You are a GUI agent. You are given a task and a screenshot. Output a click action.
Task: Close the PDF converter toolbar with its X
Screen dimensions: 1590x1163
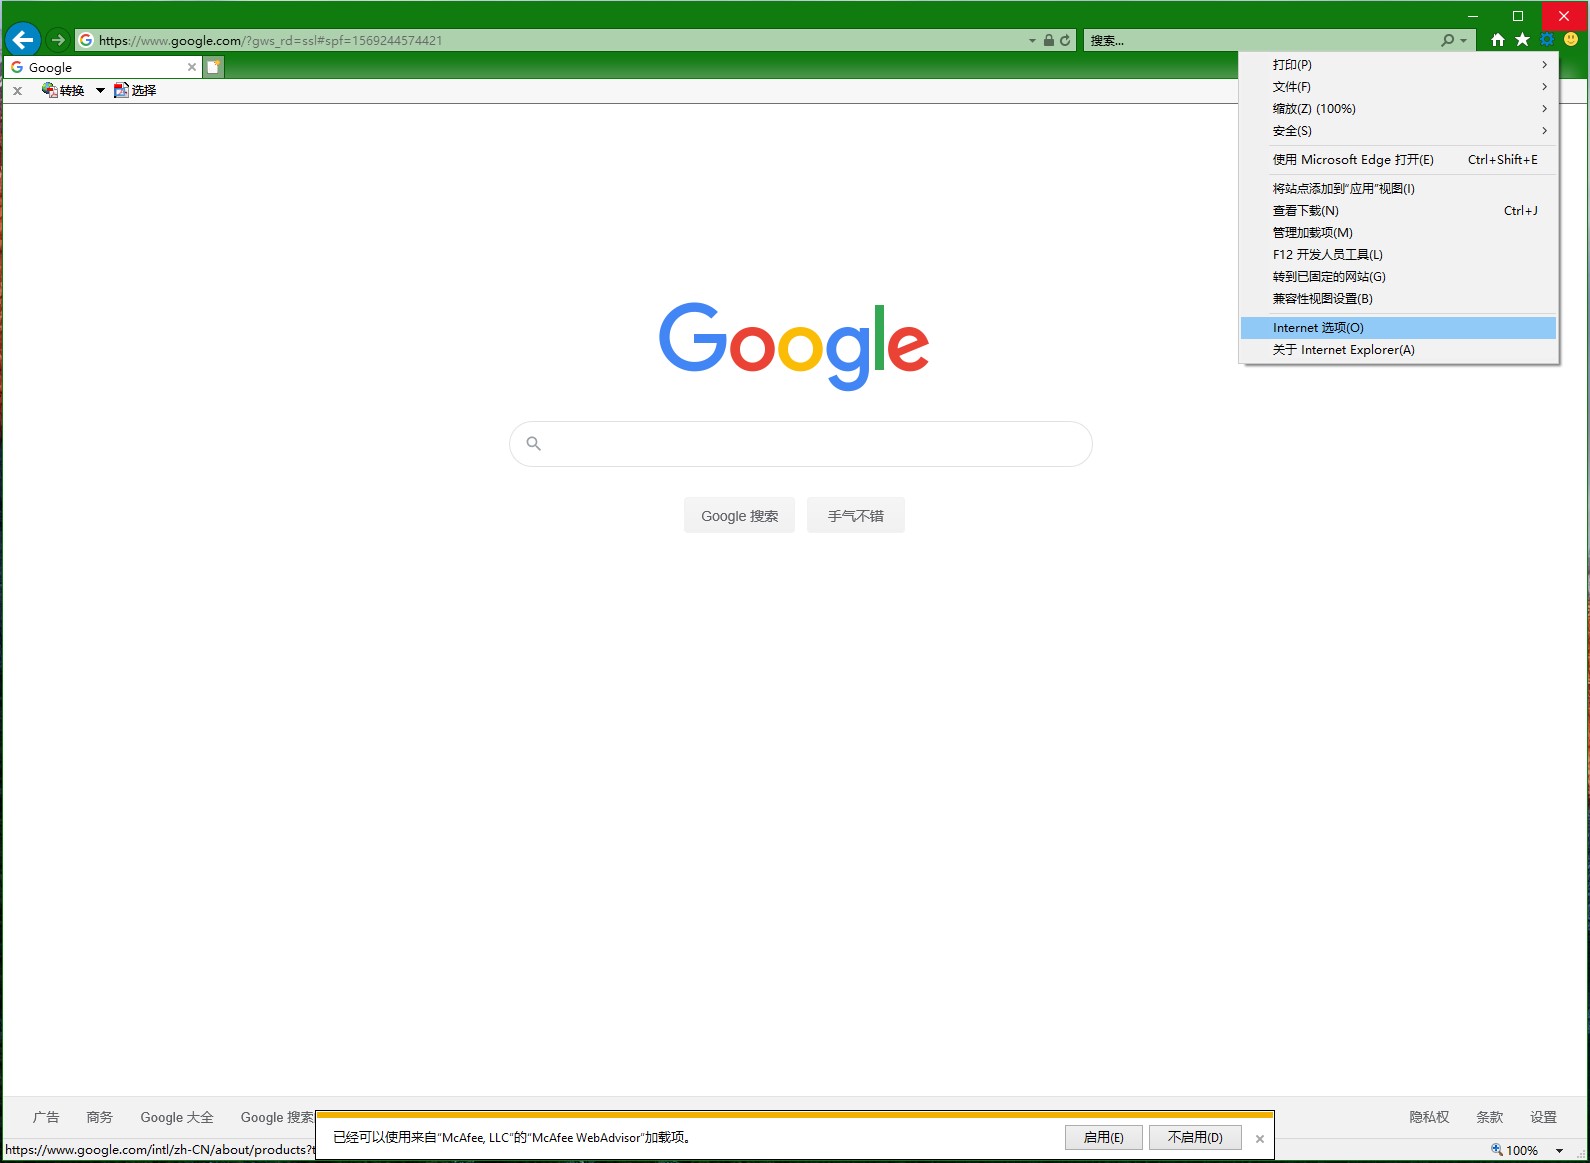(17, 90)
